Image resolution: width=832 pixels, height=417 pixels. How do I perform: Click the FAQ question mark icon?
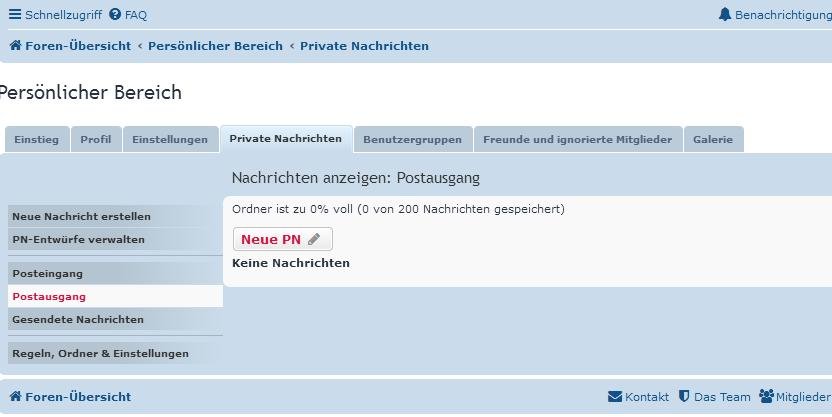click(115, 15)
